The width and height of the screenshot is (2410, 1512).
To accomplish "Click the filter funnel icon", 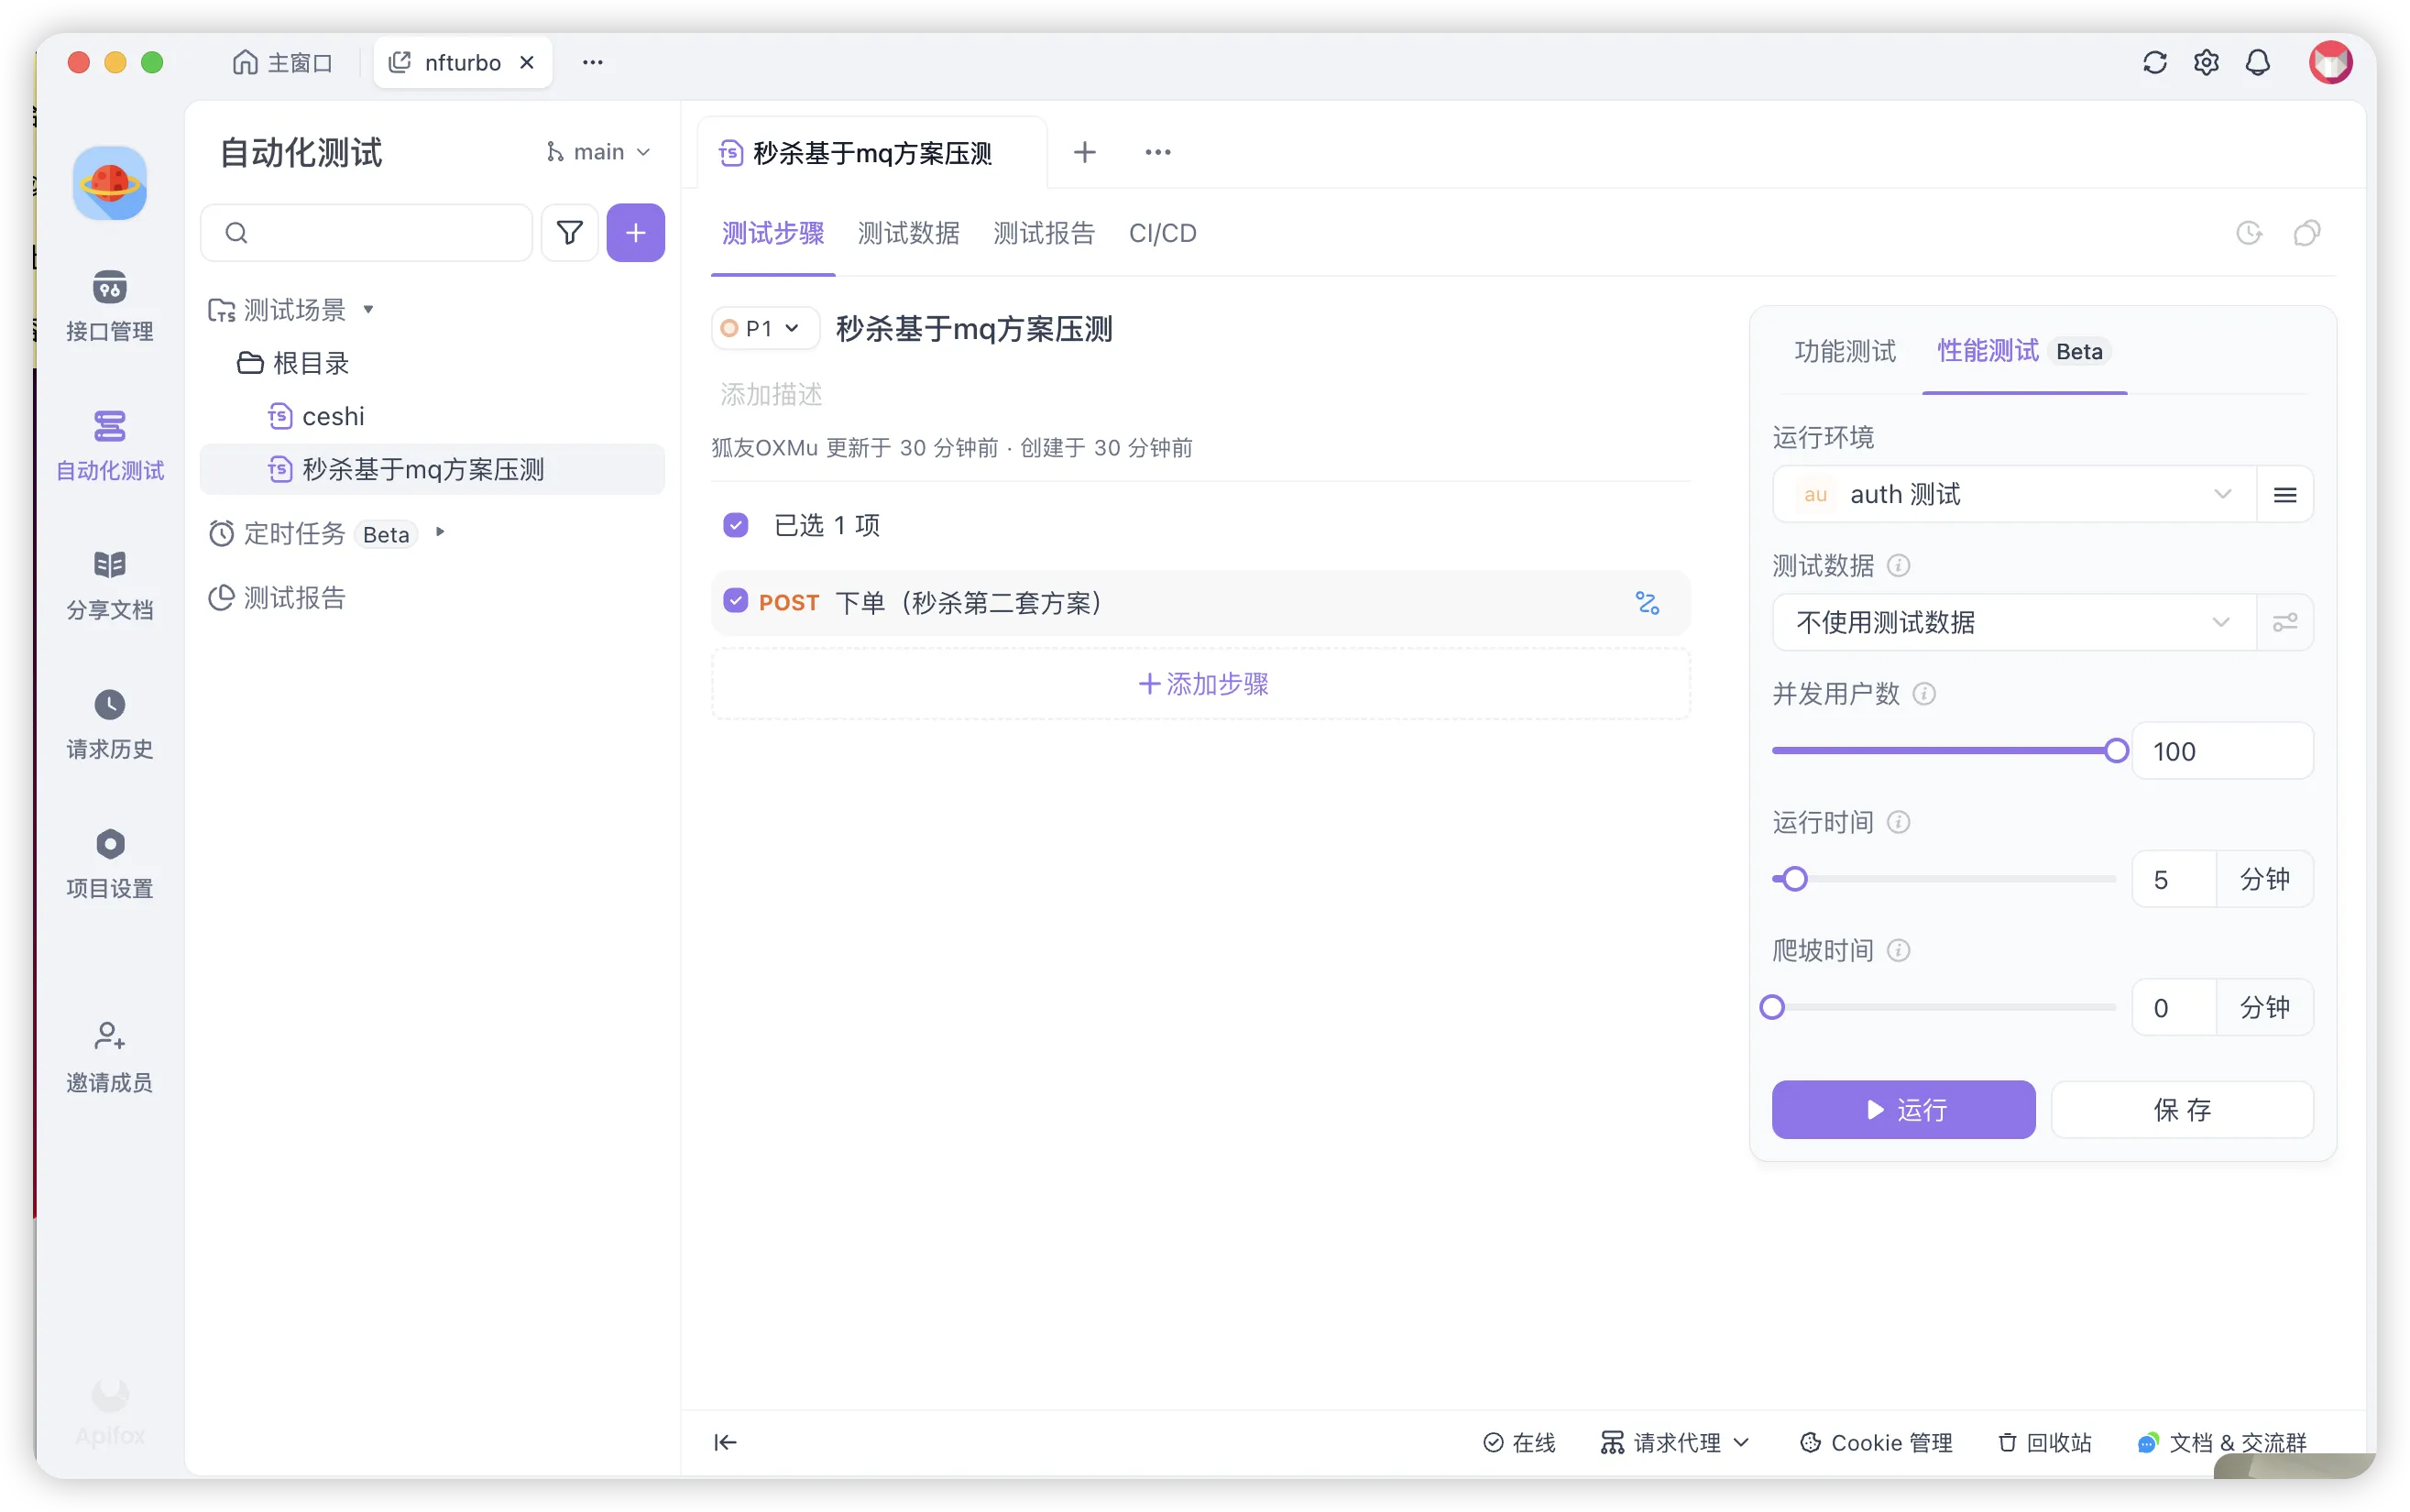I will click(x=570, y=233).
